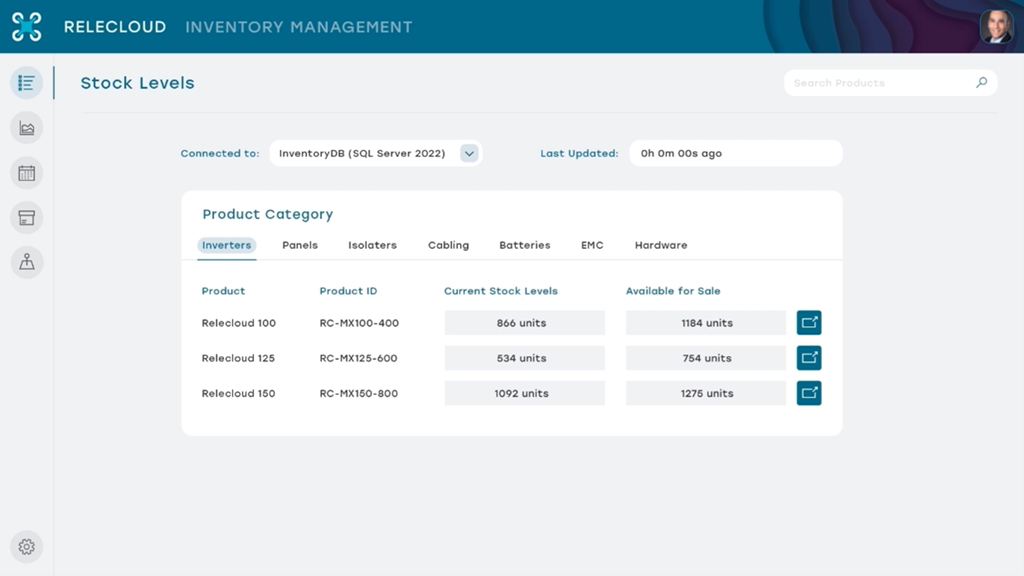
Task: Open the settings gear icon
Action: [27, 547]
